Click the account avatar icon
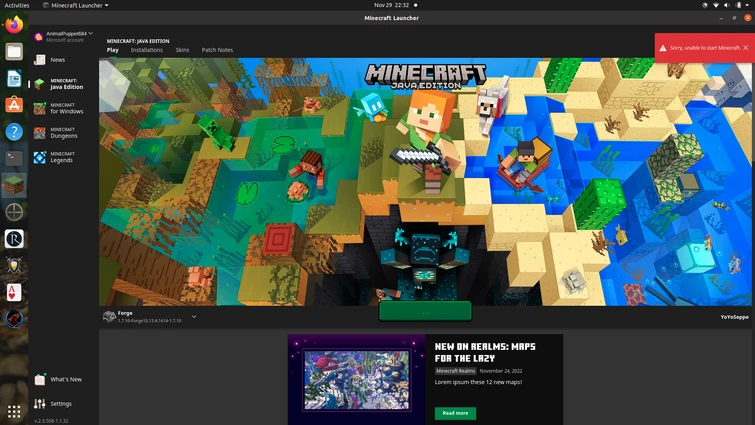Image resolution: width=755 pixels, height=425 pixels. pyautogui.click(x=39, y=37)
